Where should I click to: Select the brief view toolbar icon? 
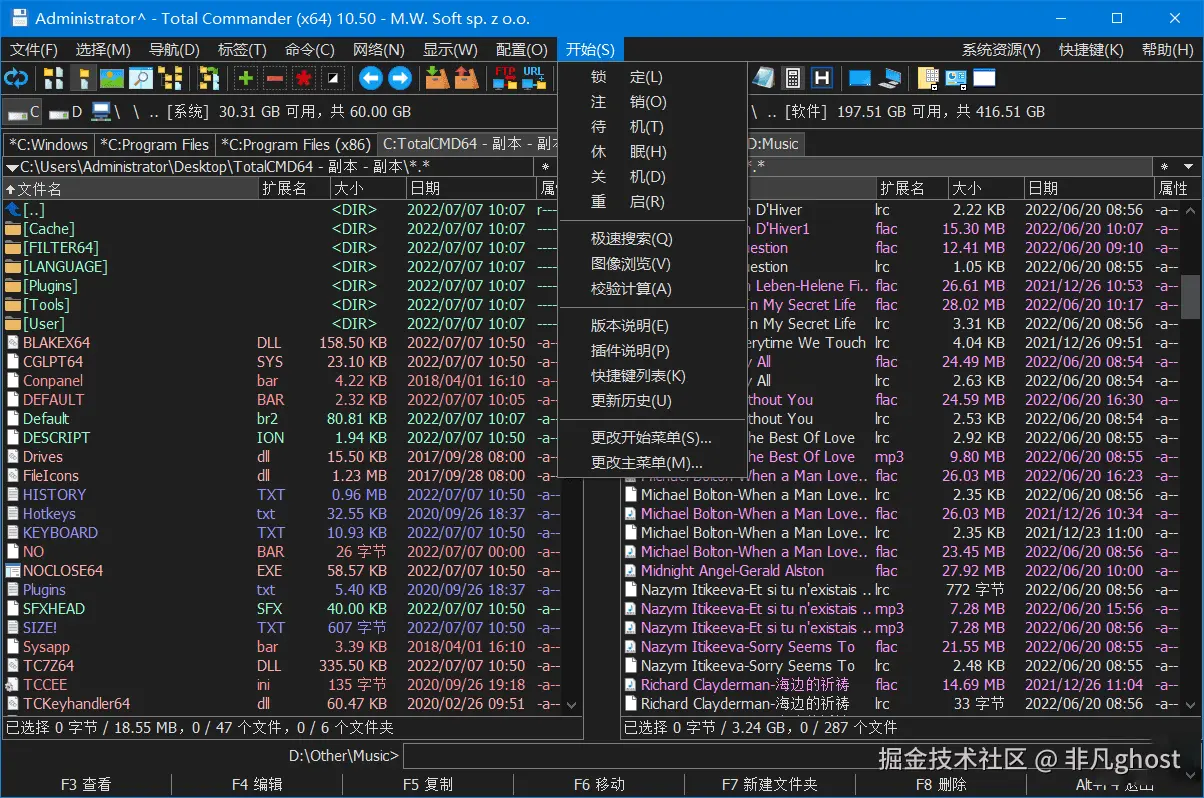click(54, 78)
